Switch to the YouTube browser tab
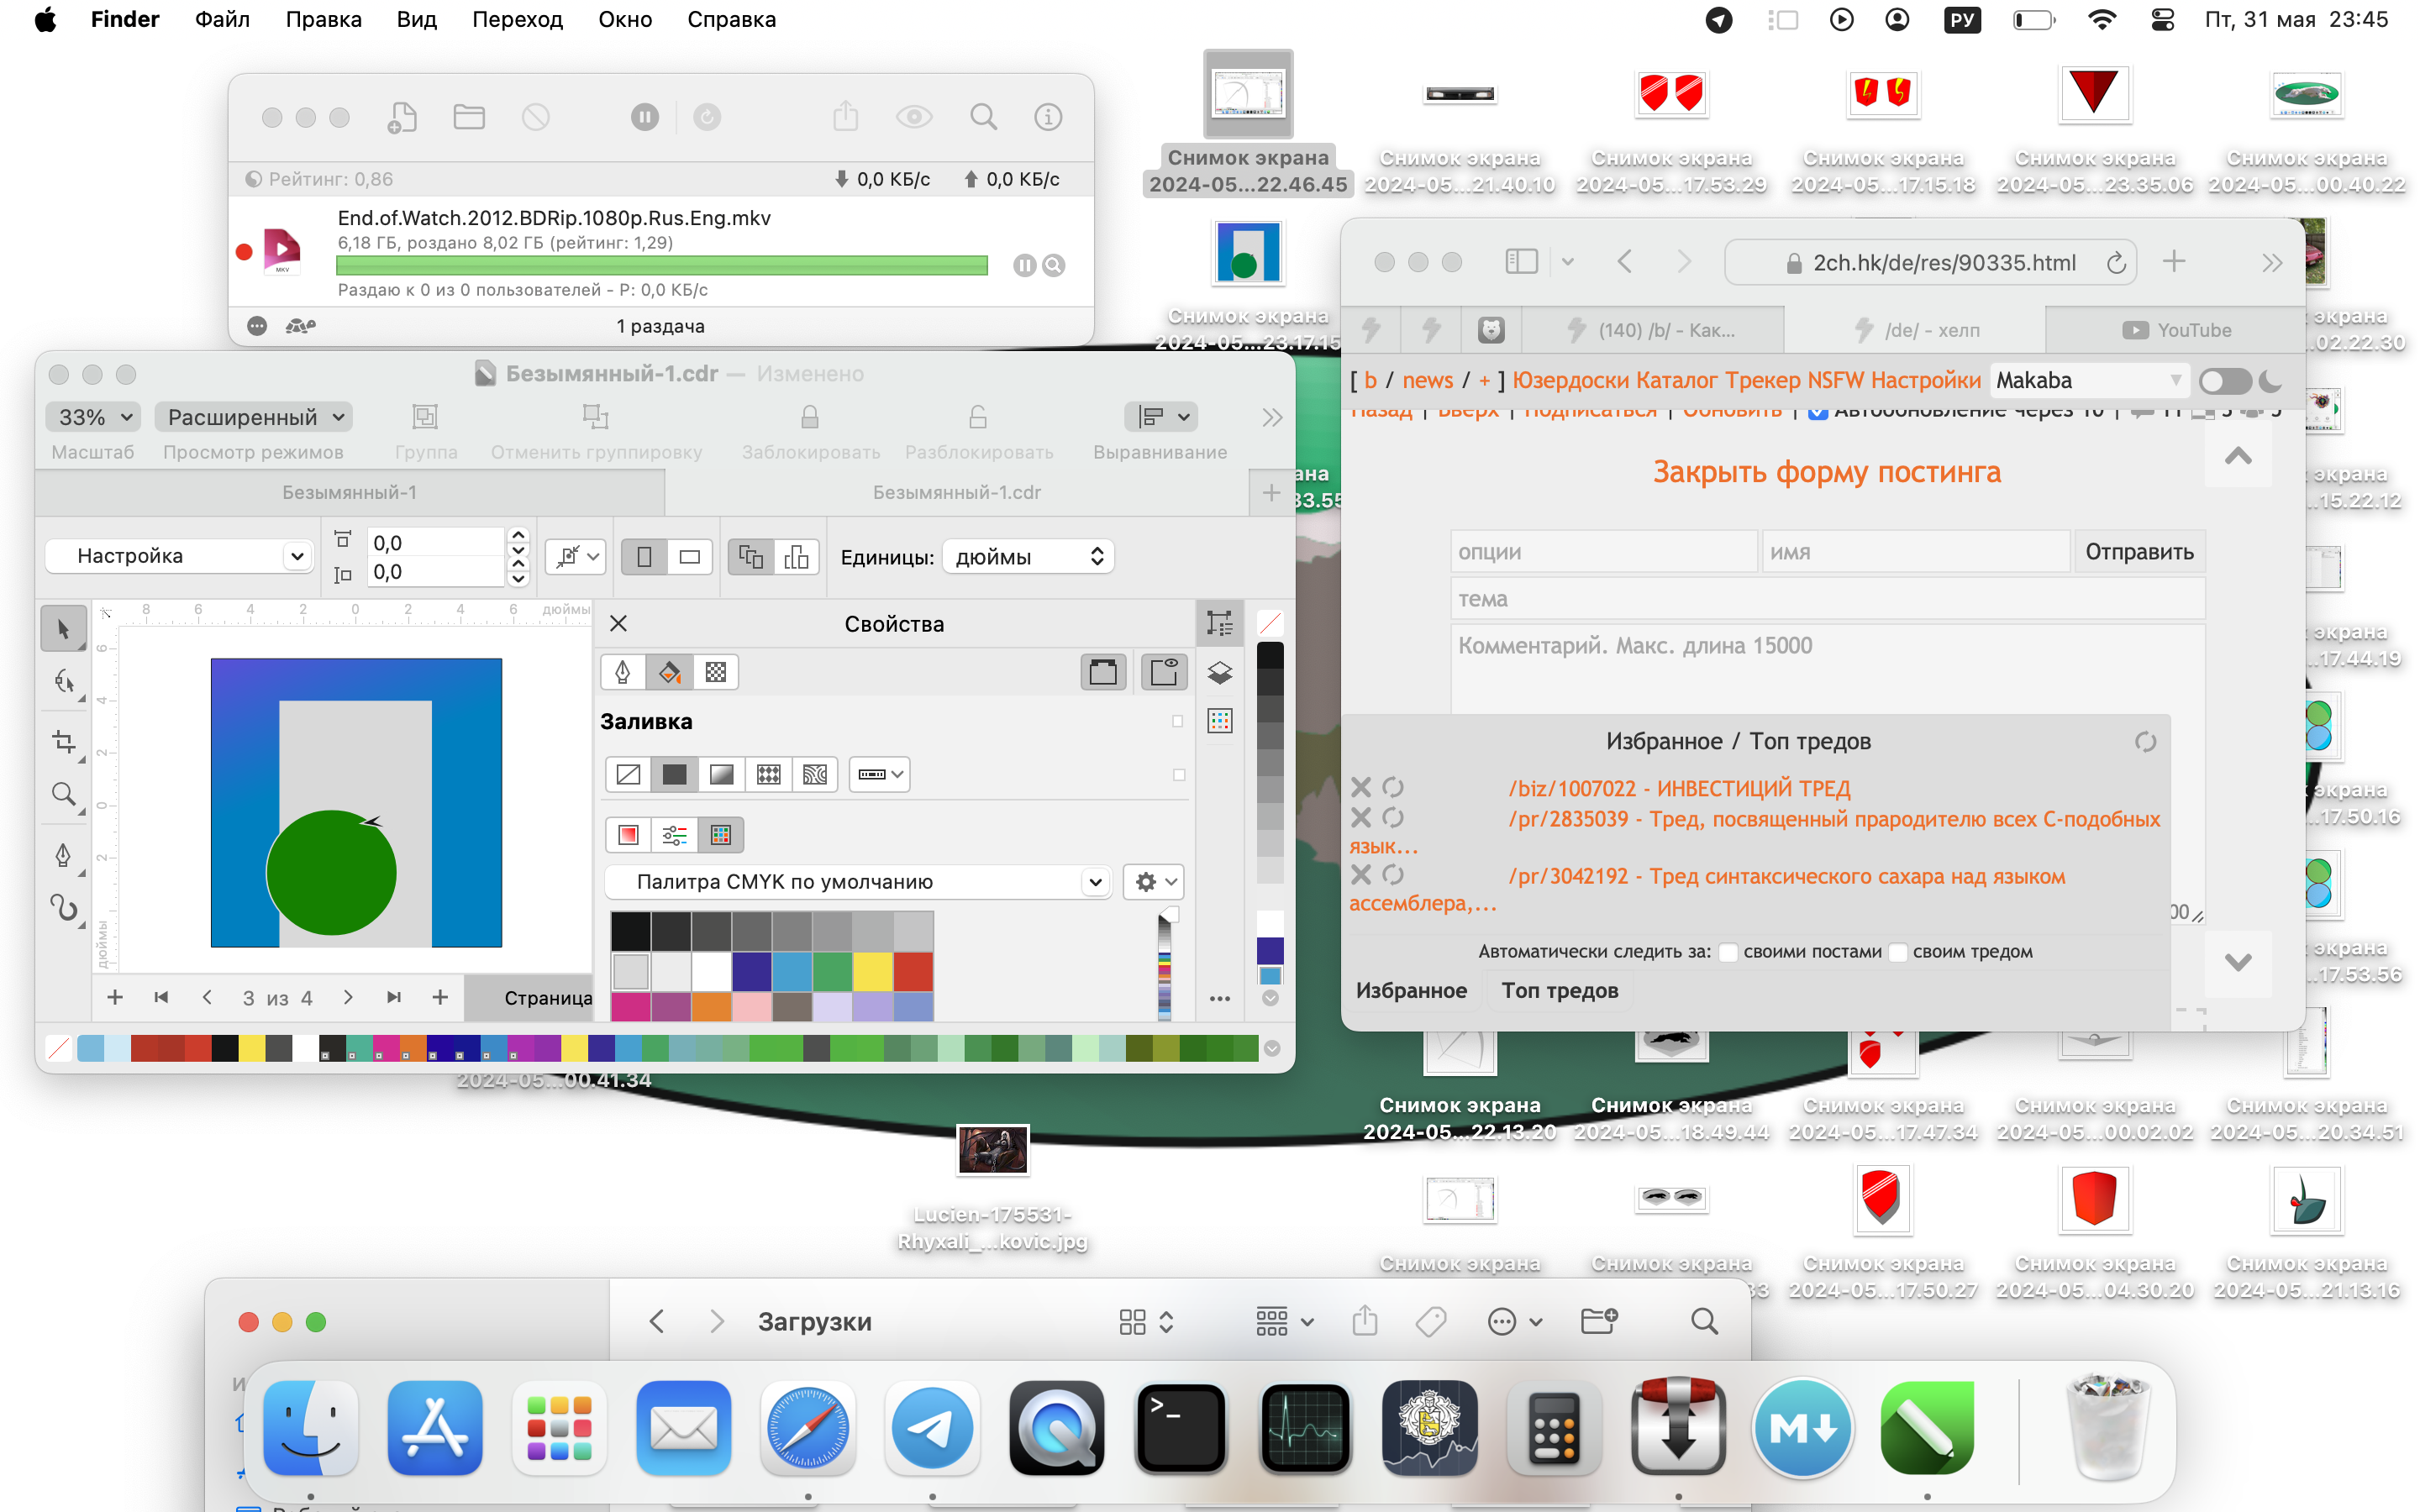2420x1512 pixels. click(2176, 330)
